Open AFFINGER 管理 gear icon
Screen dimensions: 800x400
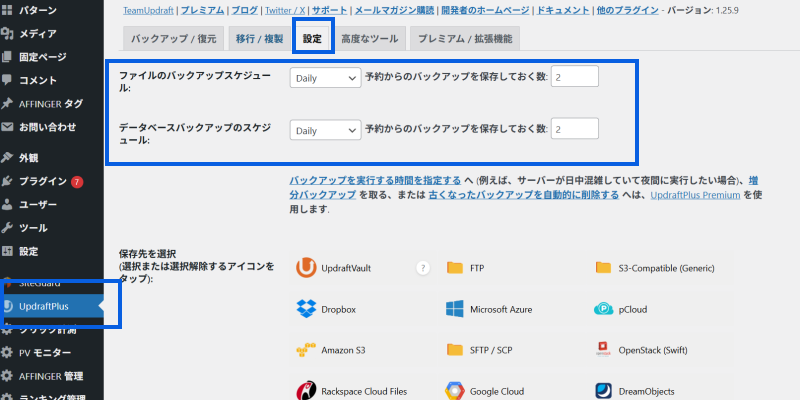point(7,376)
